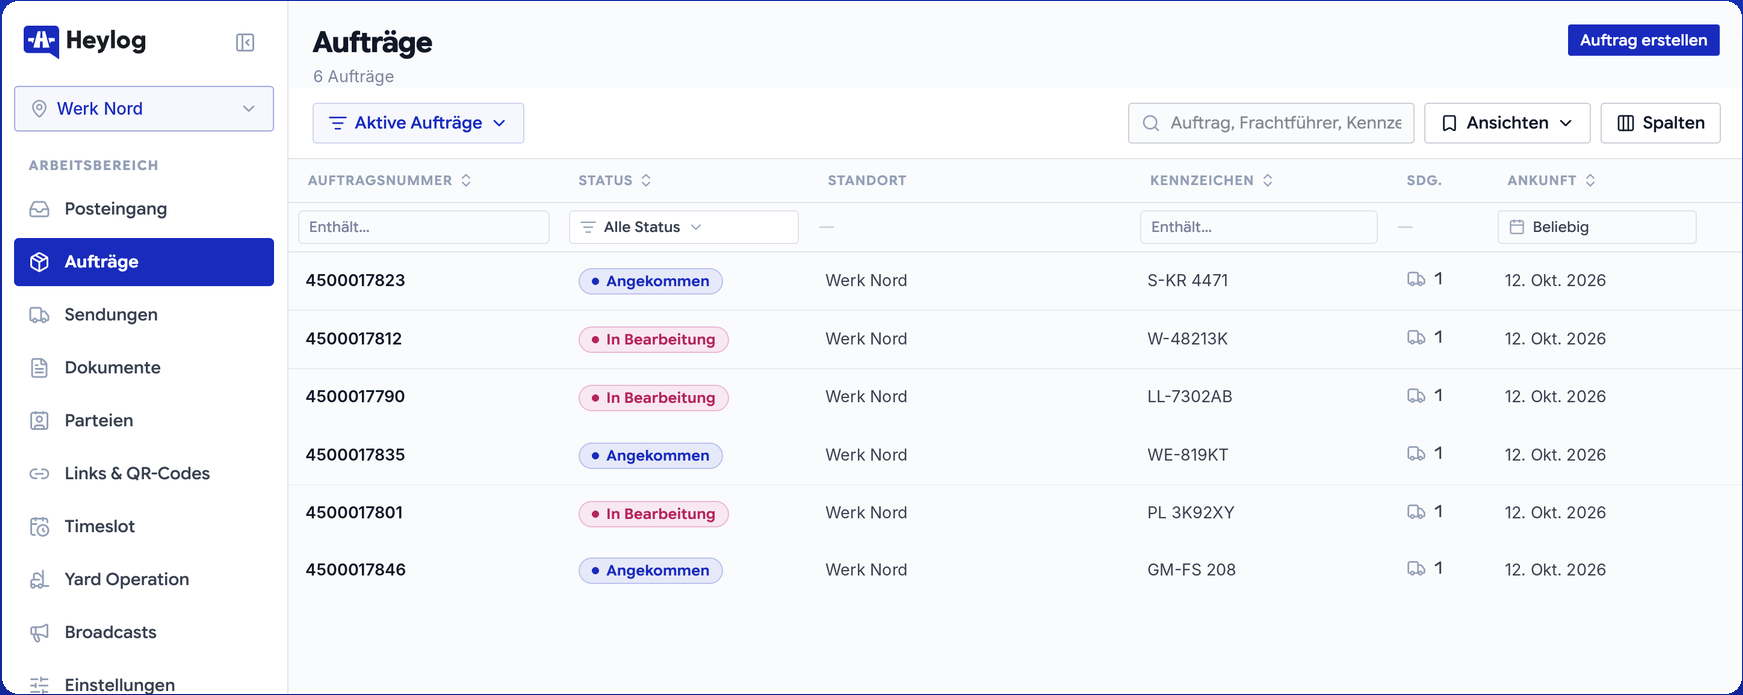Image resolution: width=1743 pixels, height=695 pixels.
Task: Open the Beliebig arrival date picker
Action: [1597, 227]
